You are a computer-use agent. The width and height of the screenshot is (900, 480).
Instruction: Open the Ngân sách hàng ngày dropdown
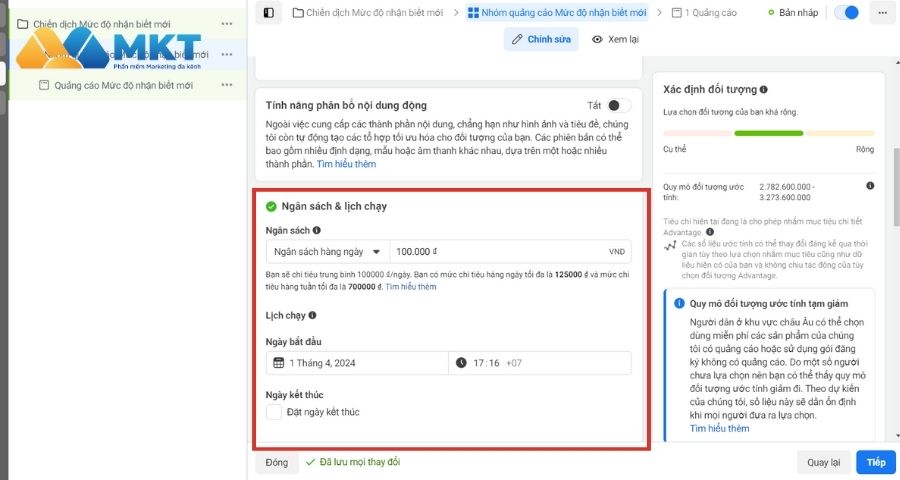tap(327, 252)
